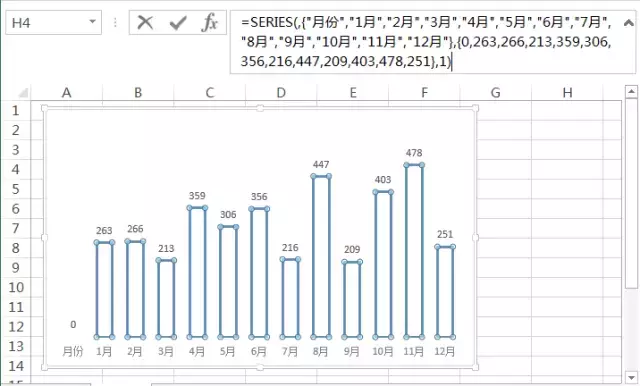
Task: Click the data label 447
Action: [321, 164]
